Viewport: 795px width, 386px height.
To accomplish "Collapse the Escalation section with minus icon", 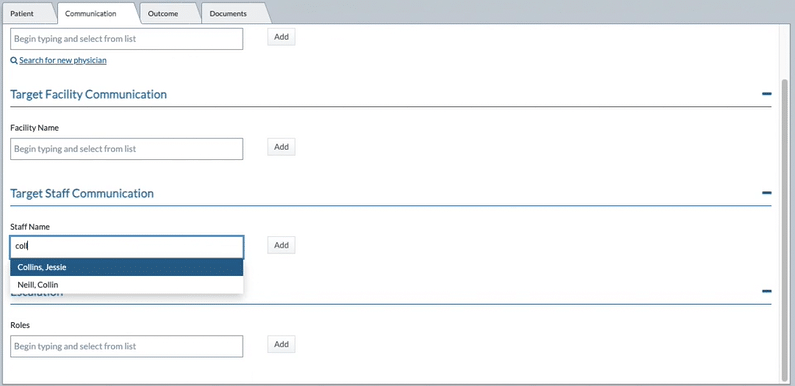I will (767, 291).
